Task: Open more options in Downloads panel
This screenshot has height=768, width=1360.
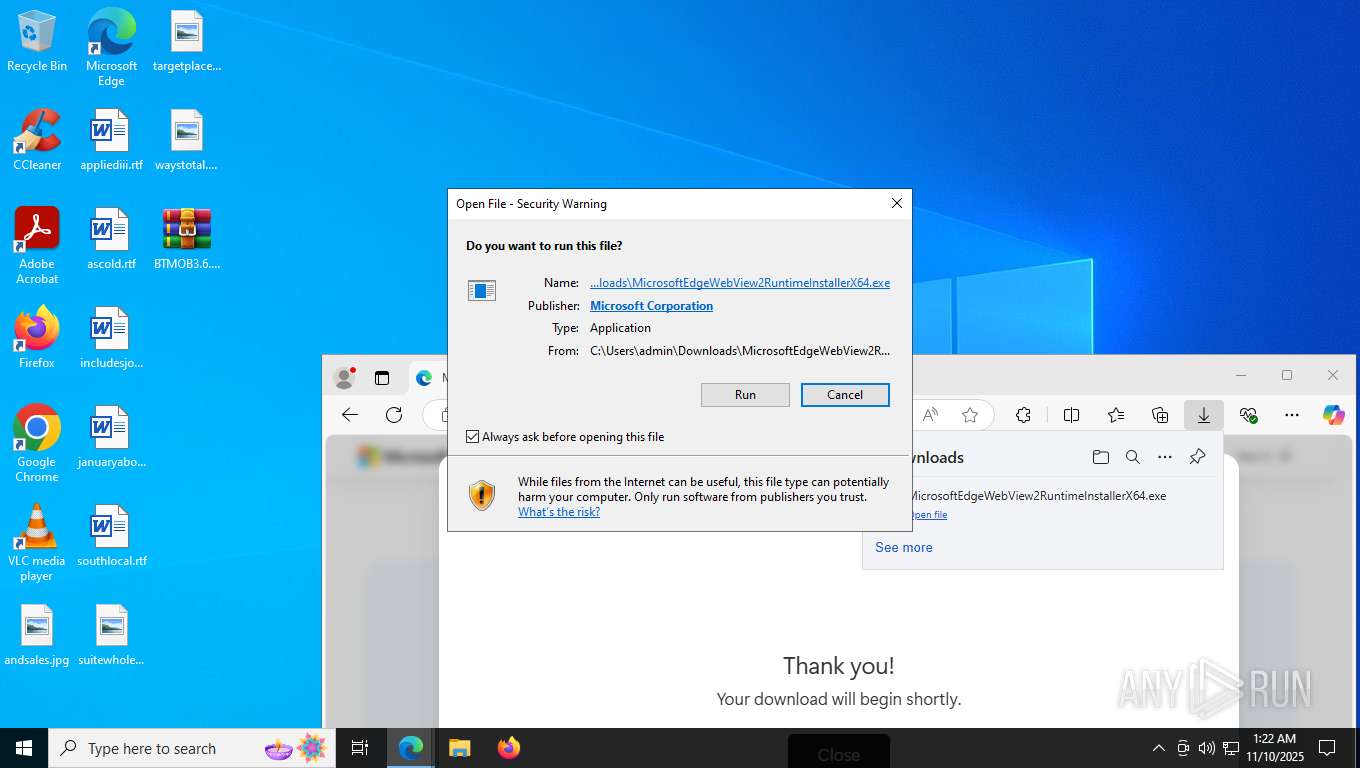Action: [x=1165, y=457]
